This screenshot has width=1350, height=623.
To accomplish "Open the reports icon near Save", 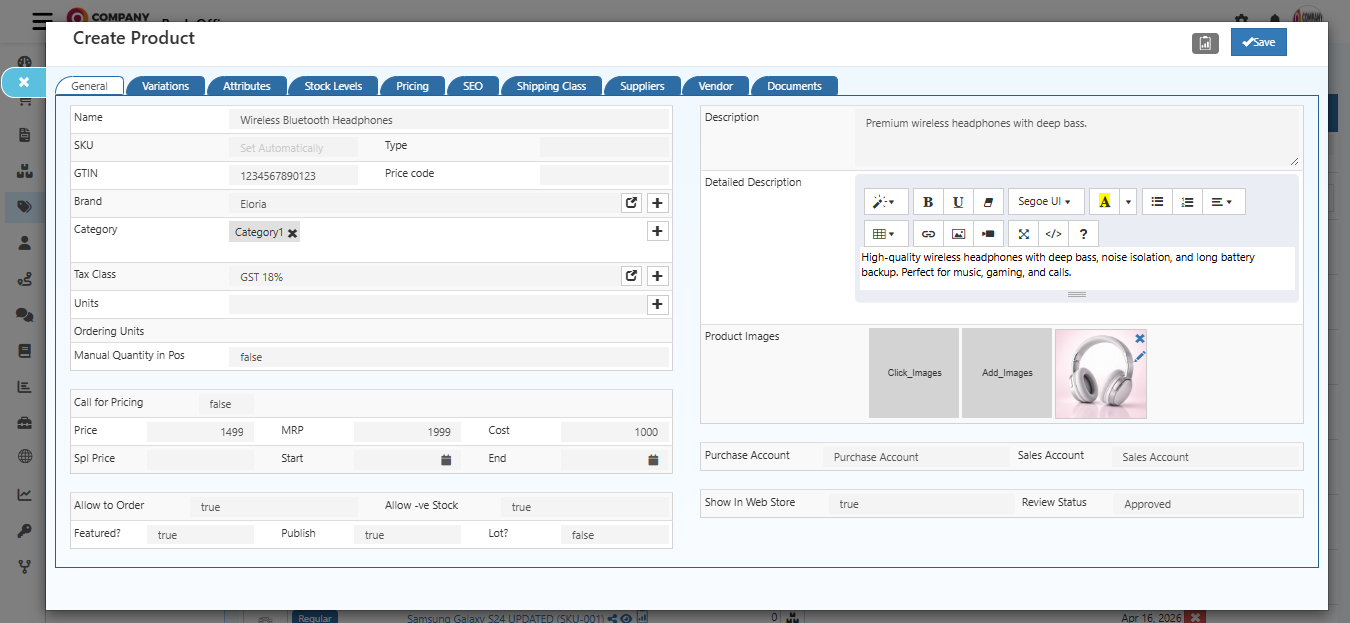I will [1205, 42].
